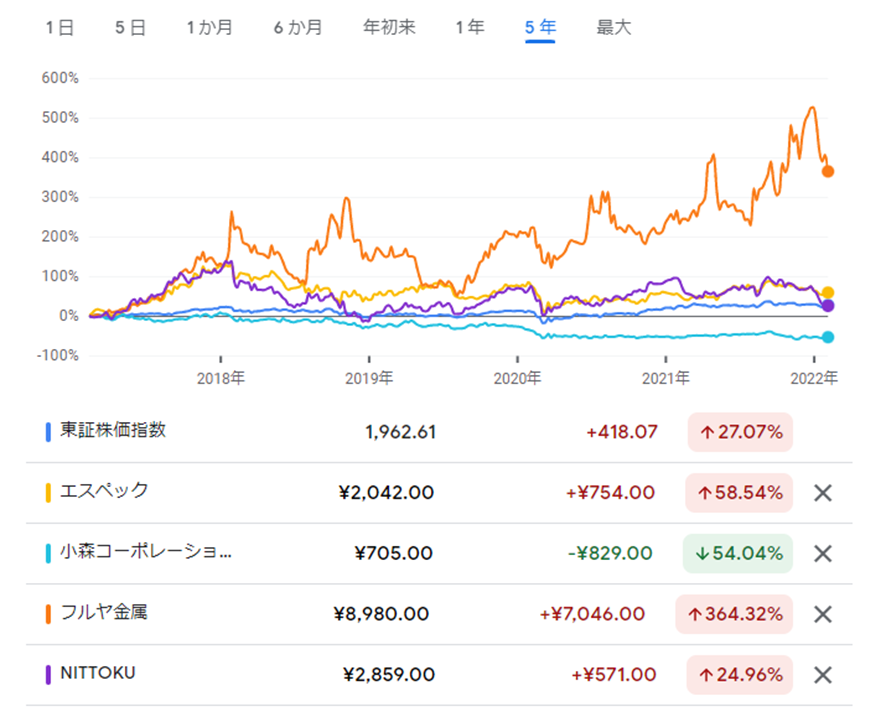Click yellow color bar beside エスペック
Screen dimensions: 886x722
click(48, 493)
